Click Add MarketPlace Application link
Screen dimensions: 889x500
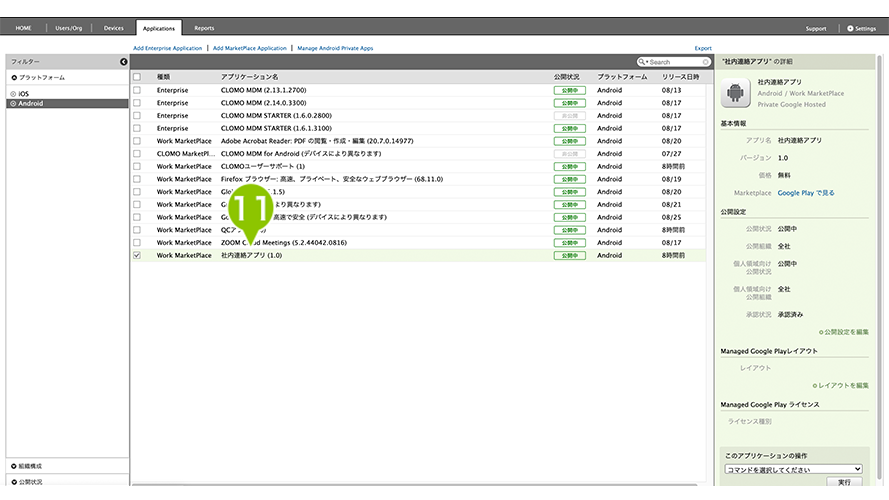click(x=249, y=48)
